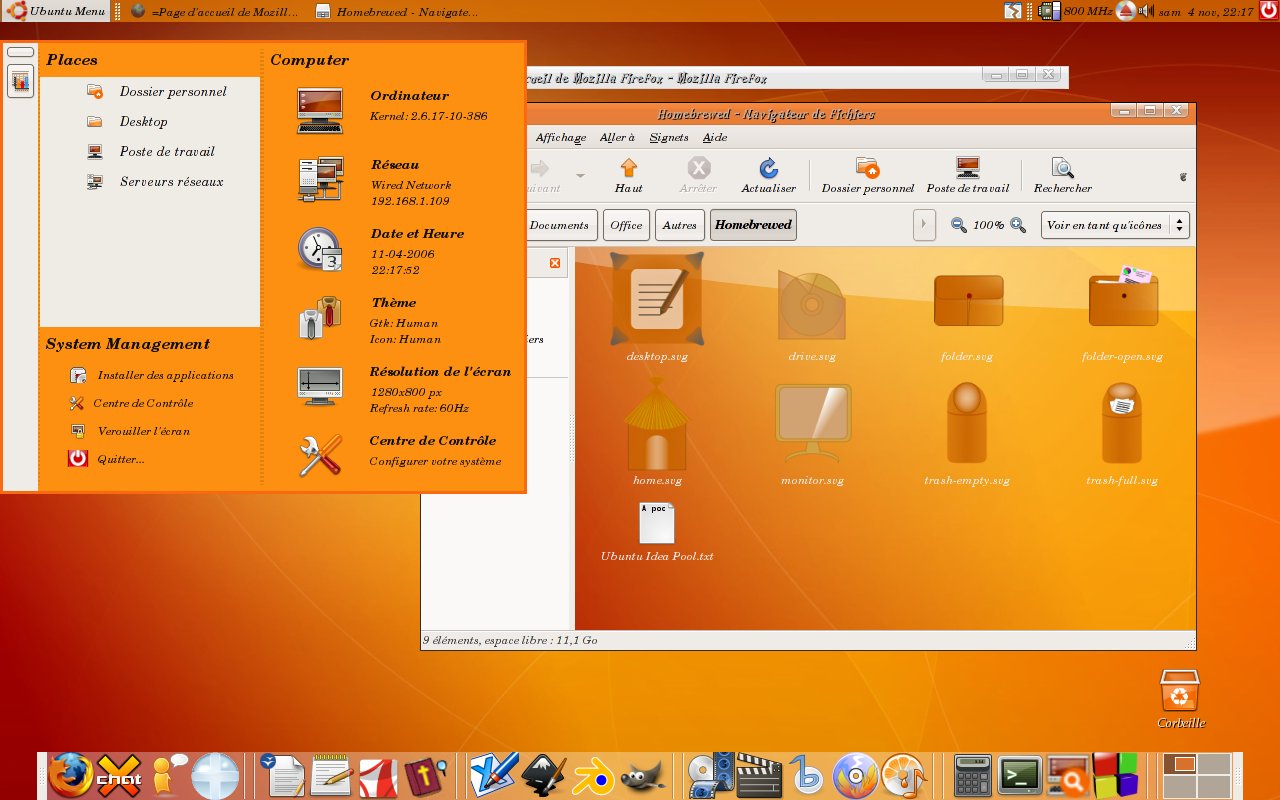Open the calculator from the dock
The image size is (1280, 800).
tap(973, 776)
